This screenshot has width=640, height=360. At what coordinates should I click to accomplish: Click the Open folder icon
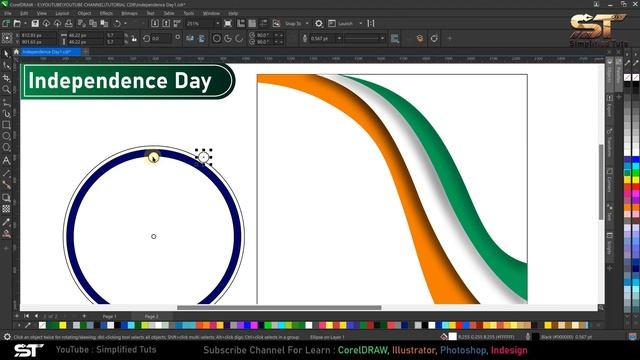click(17, 24)
